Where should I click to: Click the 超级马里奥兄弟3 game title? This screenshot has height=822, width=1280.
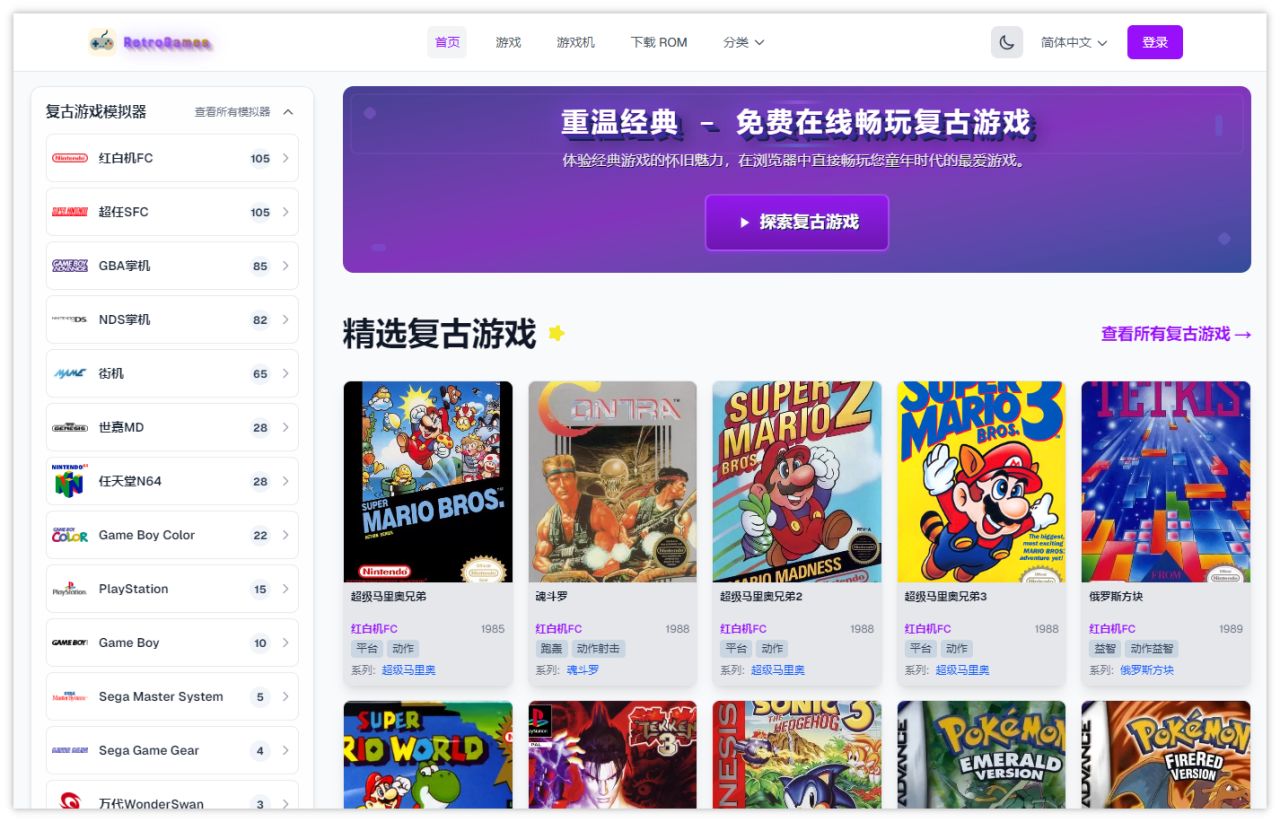click(946, 597)
